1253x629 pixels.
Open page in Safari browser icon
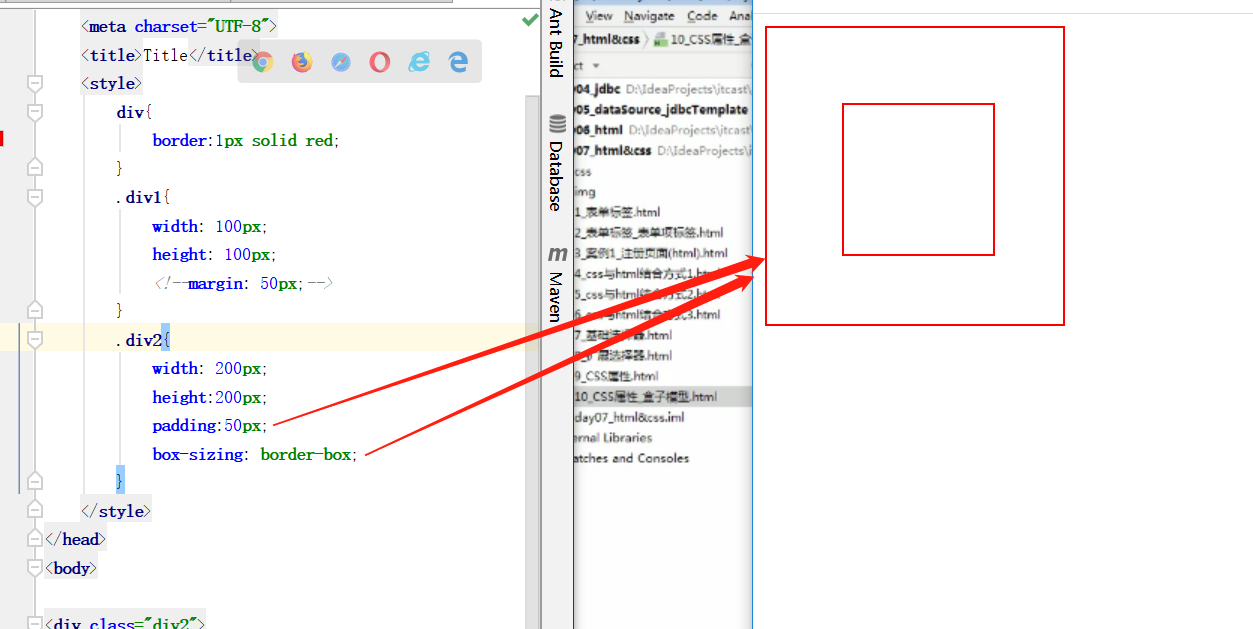point(341,62)
